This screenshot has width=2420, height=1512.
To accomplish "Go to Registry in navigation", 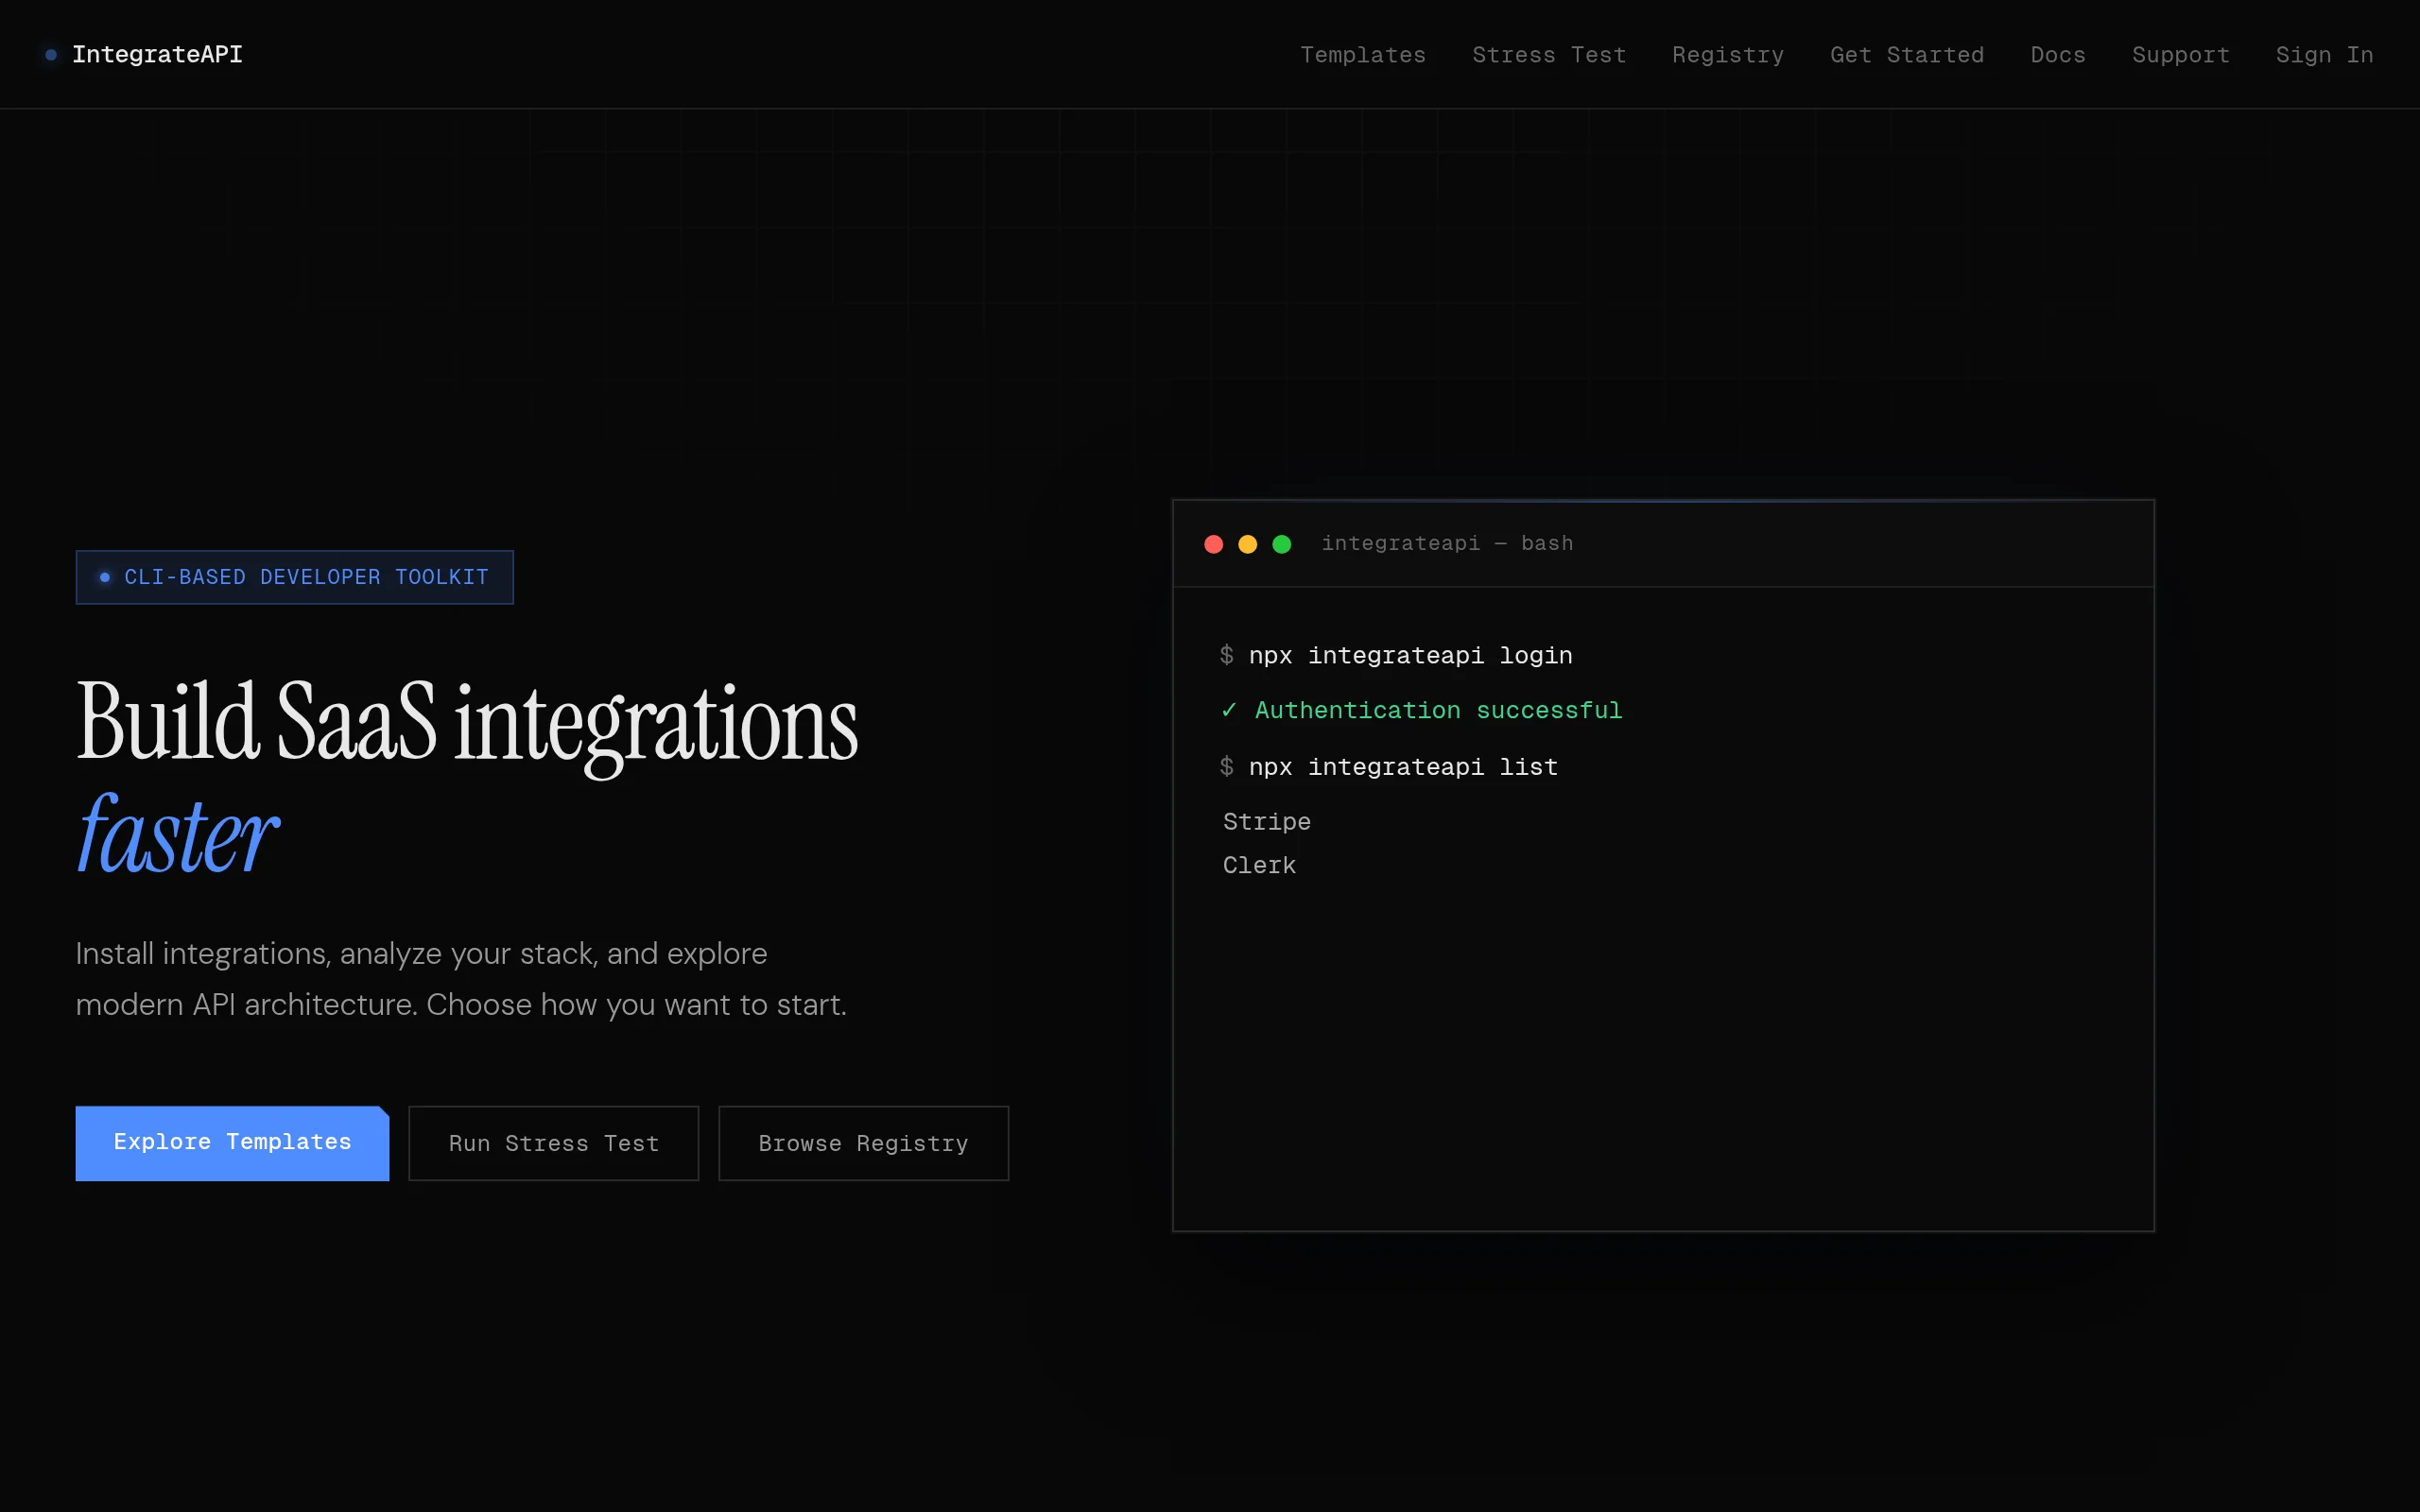I will [1727, 55].
